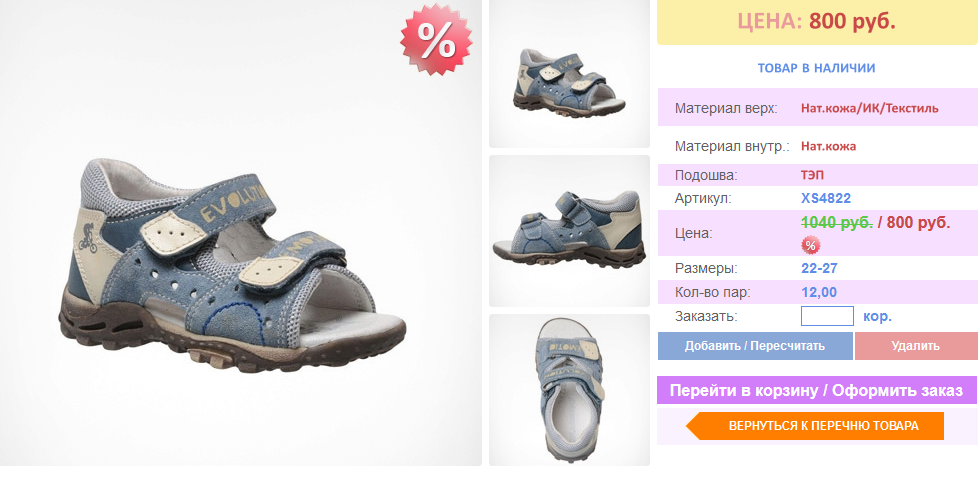Click the red percent discount badge on main photo

(x=436, y=40)
